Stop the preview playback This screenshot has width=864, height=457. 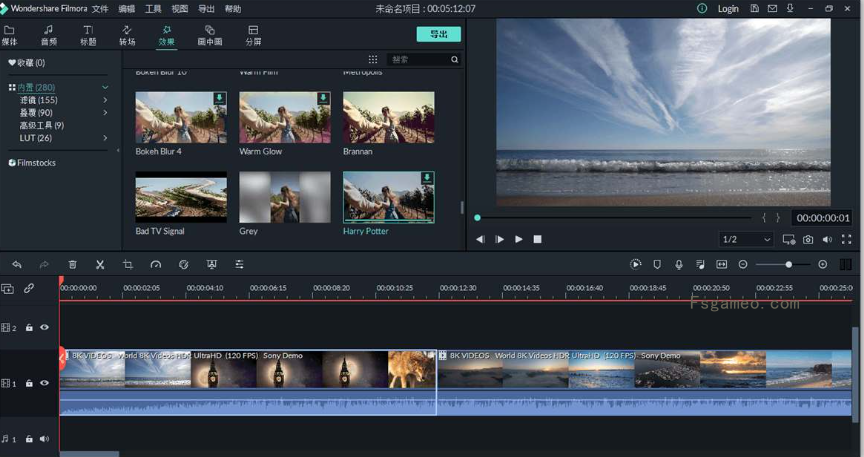(x=538, y=239)
